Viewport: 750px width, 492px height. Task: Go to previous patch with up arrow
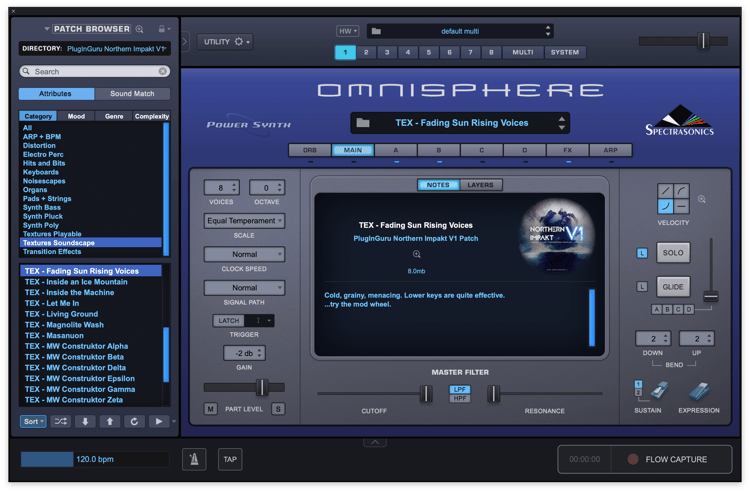[x=110, y=421]
